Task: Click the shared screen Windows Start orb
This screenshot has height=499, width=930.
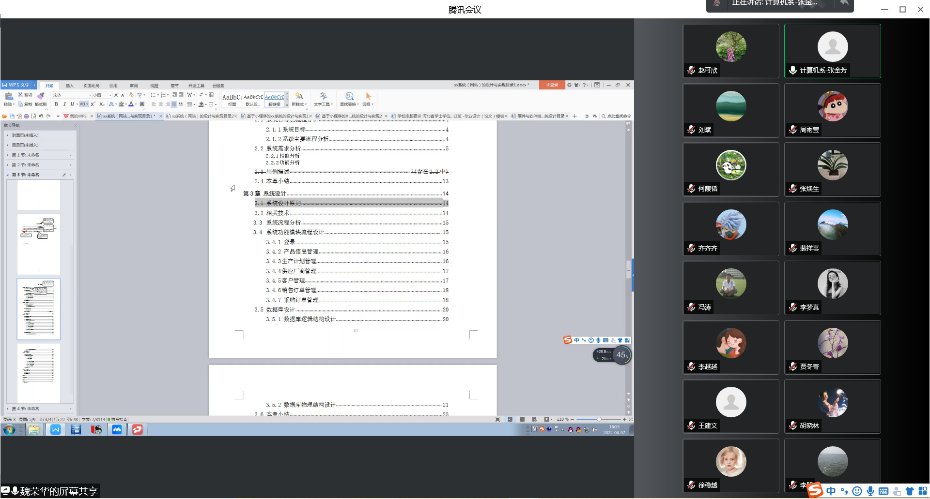Action: point(9,430)
